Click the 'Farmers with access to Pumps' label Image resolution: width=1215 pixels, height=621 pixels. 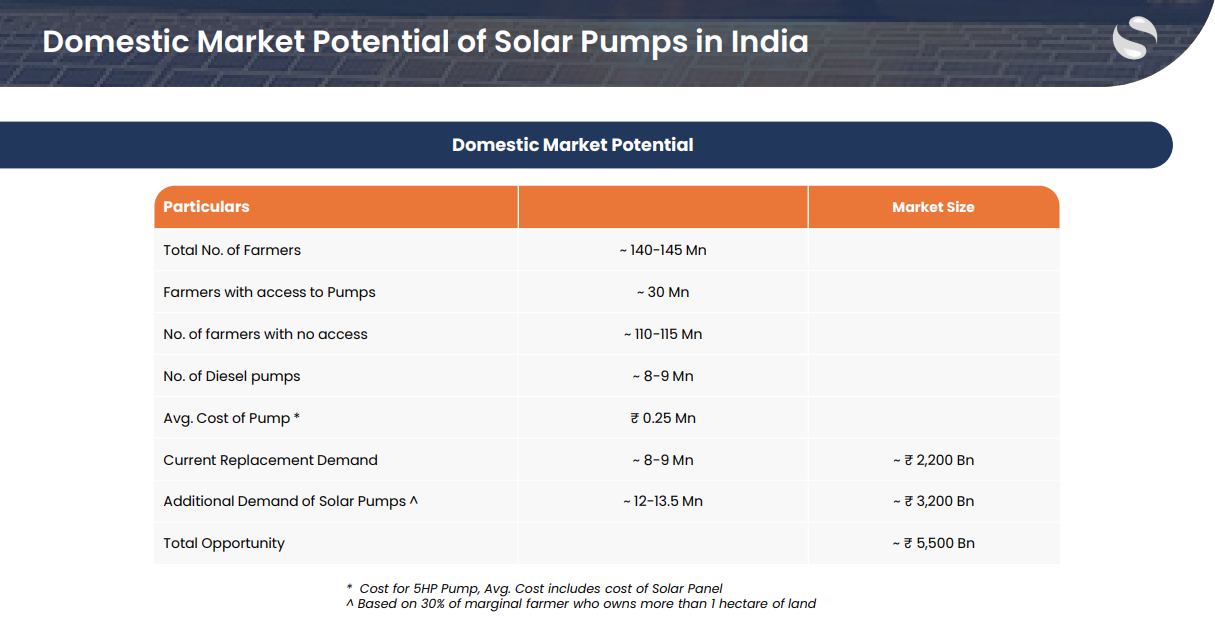269,292
